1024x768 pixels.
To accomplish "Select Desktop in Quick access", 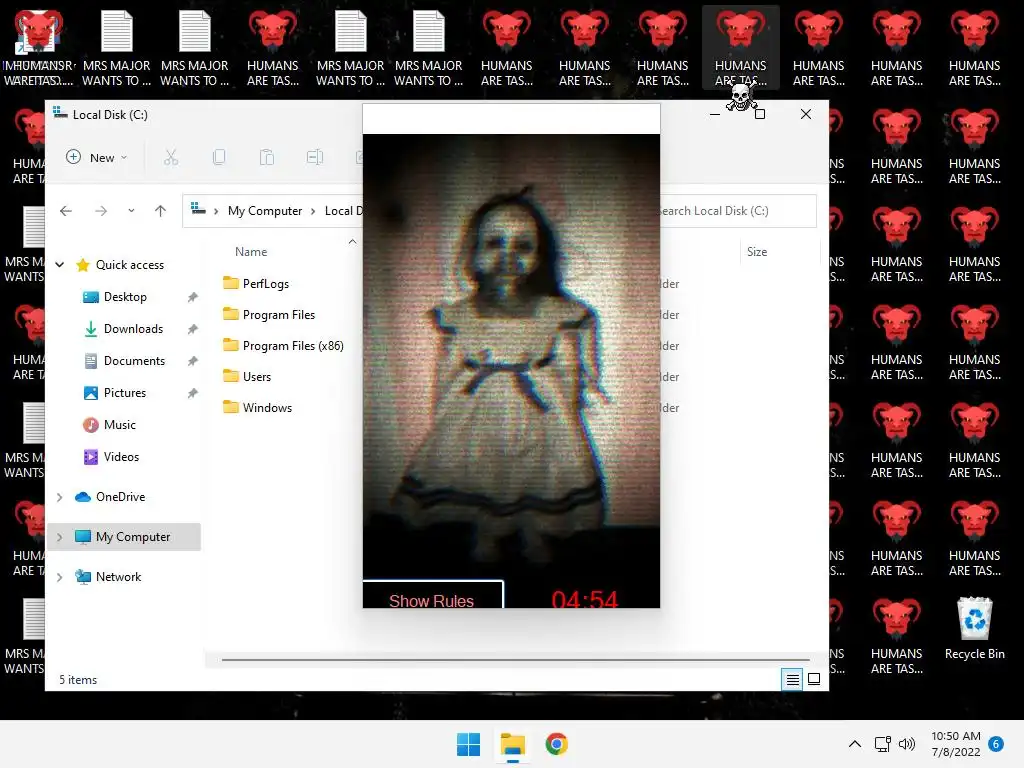I will coord(125,297).
